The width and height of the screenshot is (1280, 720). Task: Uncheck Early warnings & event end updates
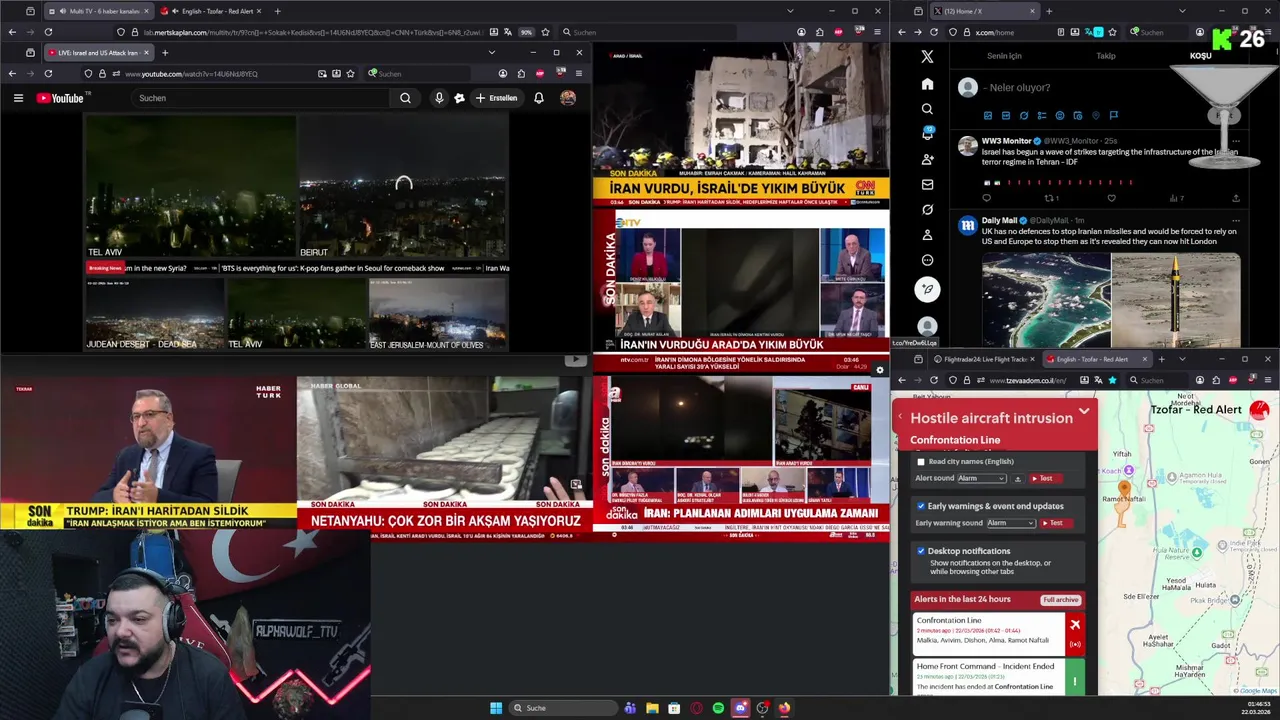coord(921,506)
